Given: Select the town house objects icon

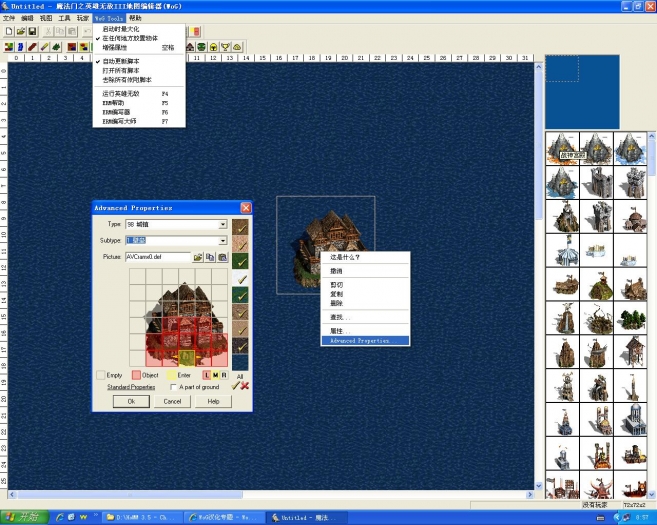Looking at the screenshot, I should pyautogui.click(x=190, y=47).
